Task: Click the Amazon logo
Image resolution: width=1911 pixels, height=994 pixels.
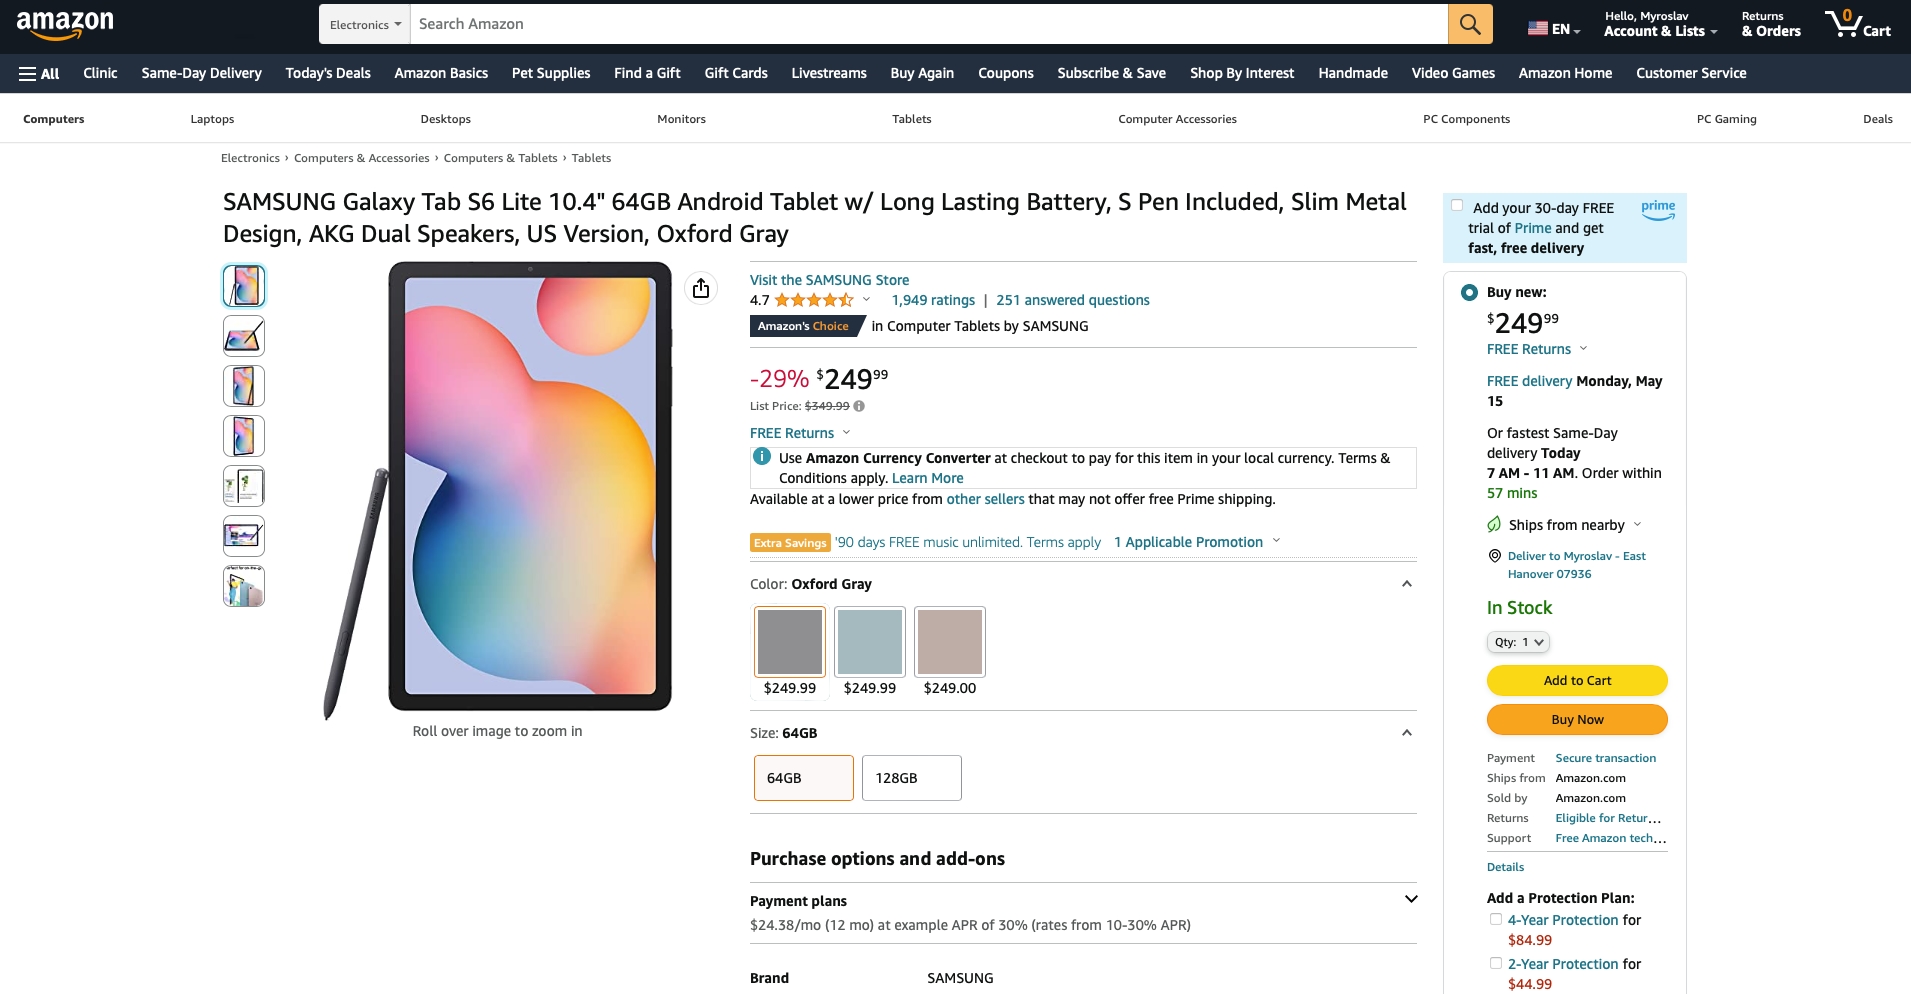Action: [65, 25]
